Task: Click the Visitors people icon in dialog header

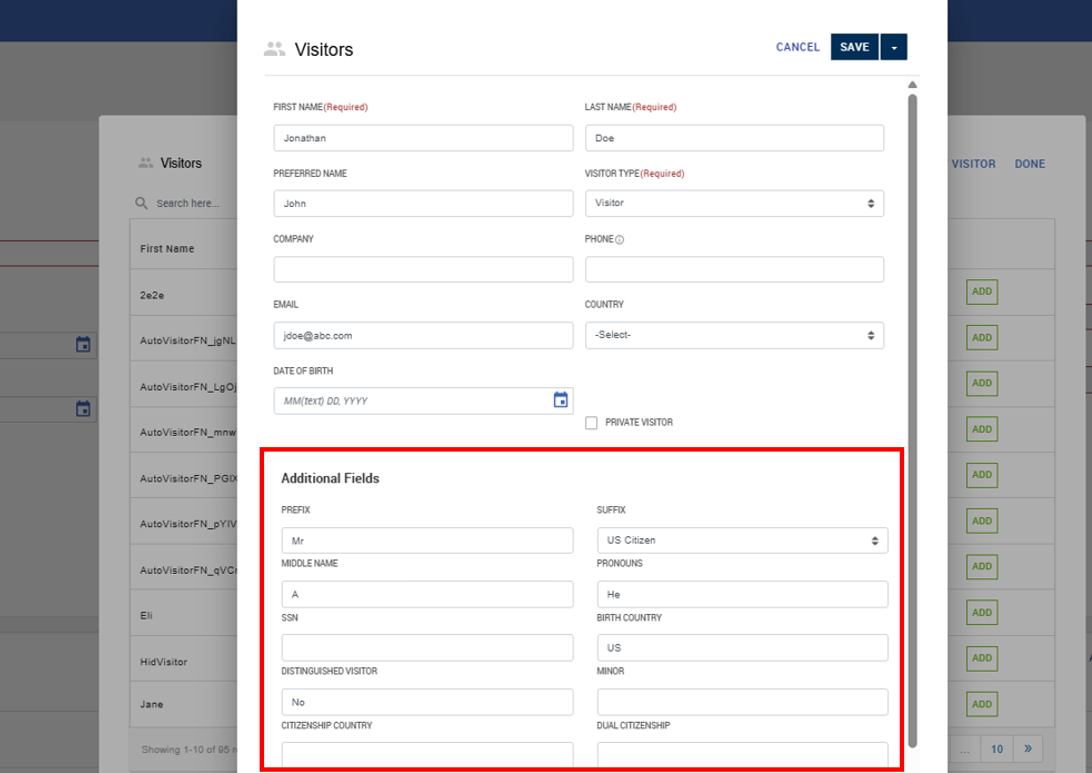Action: [274, 49]
